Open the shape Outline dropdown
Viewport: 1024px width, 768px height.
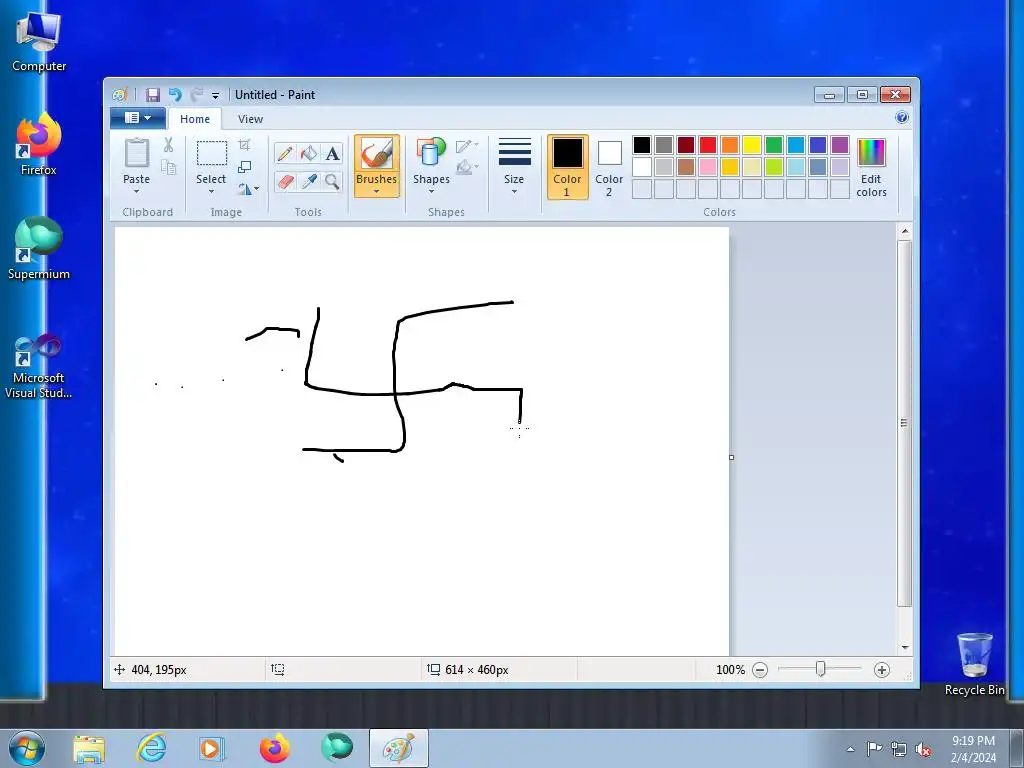[x=467, y=146]
